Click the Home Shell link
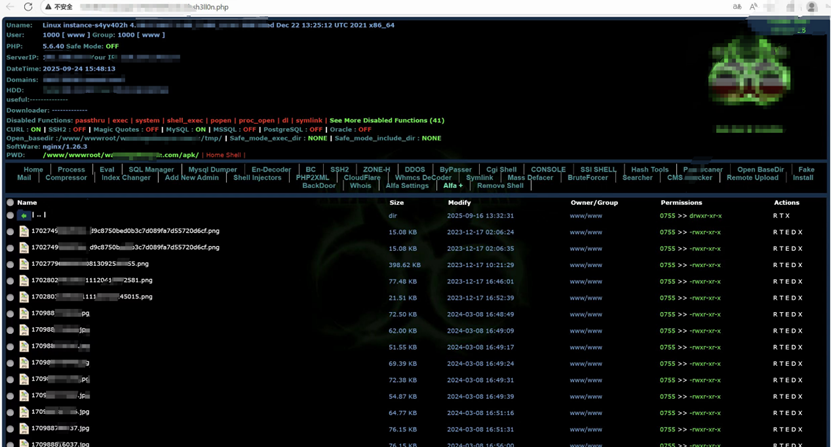The image size is (831, 447). click(x=223, y=155)
